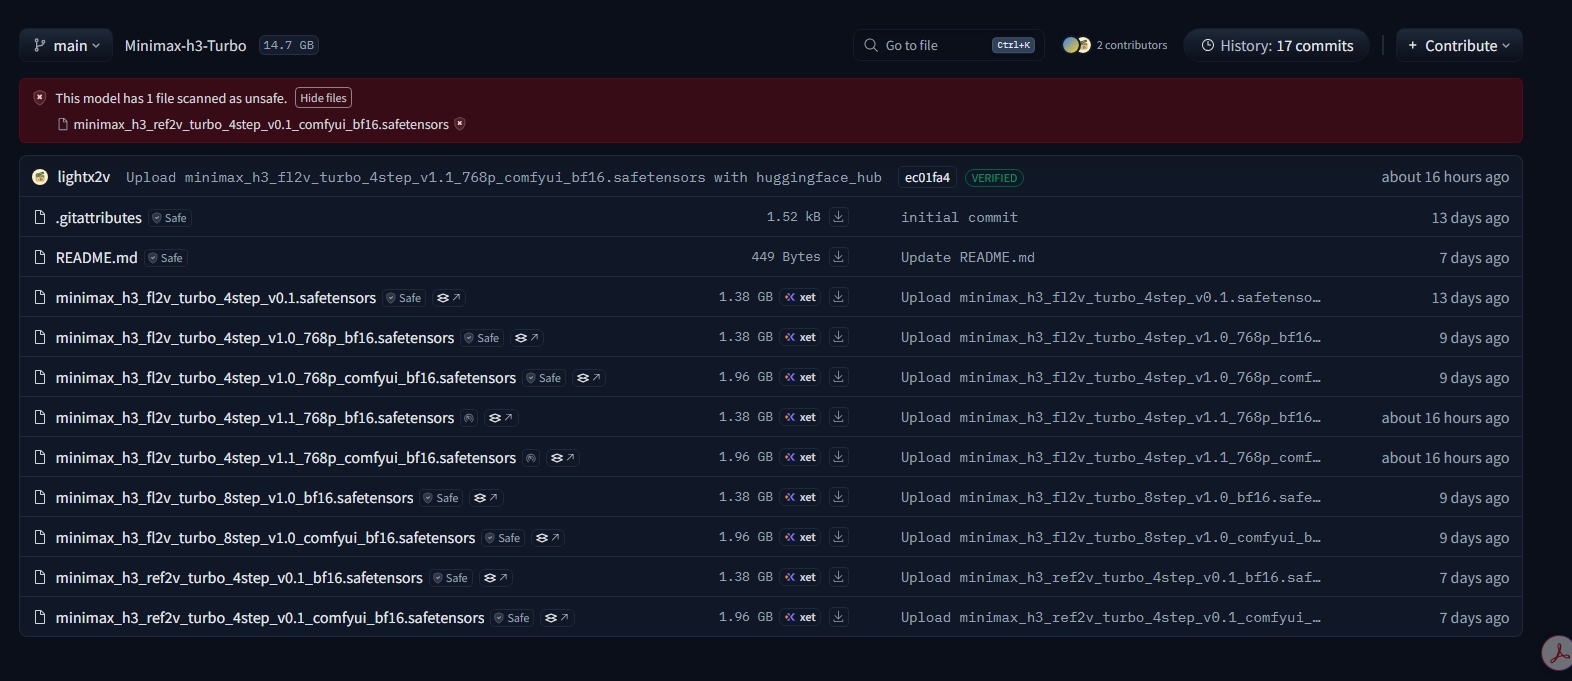Open the unsafe file listed in the red warning banner
The width and height of the screenshot is (1572, 681).
tap(261, 124)
